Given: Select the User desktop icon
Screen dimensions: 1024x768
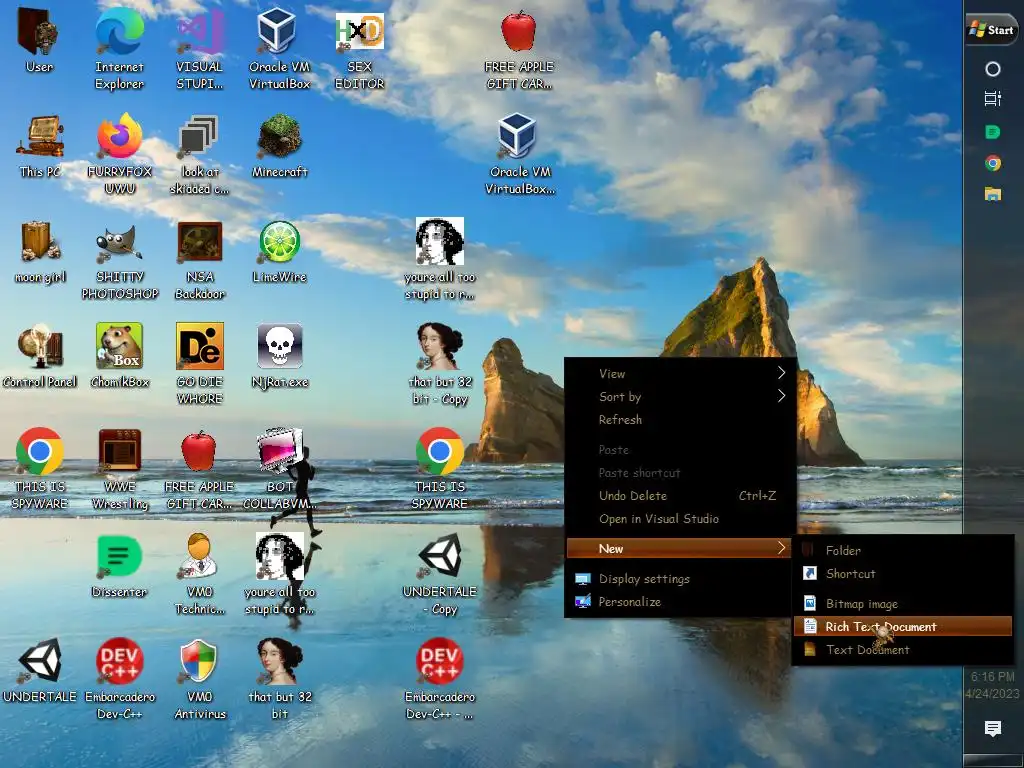Looking at the screenshot, I should [x=39, y=40].
